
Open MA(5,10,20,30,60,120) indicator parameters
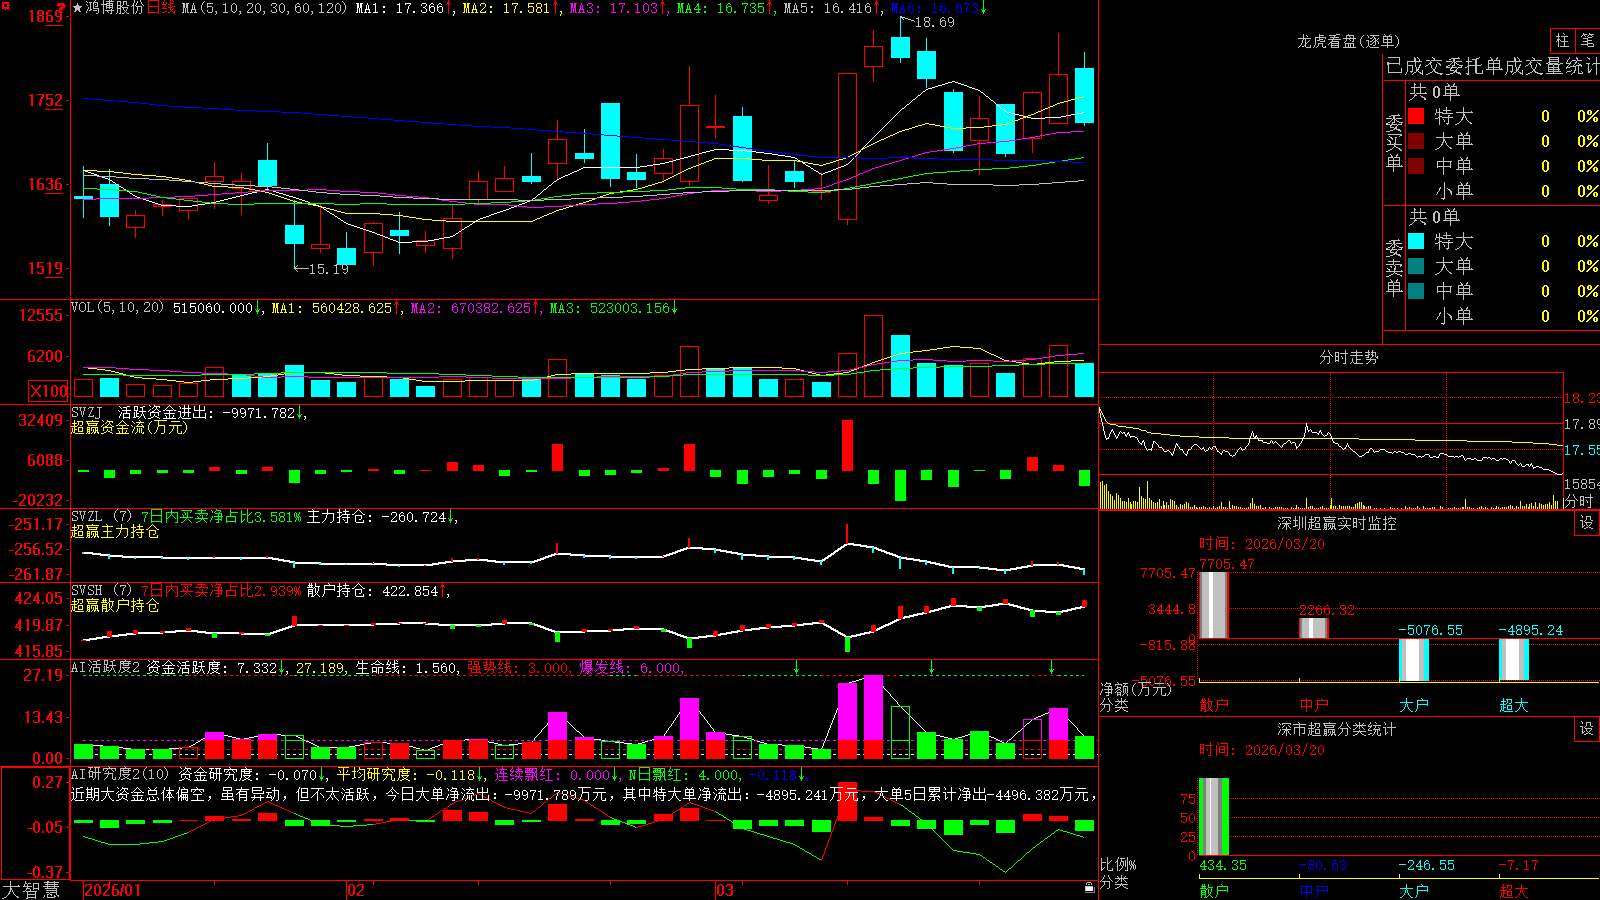(264, 8)
